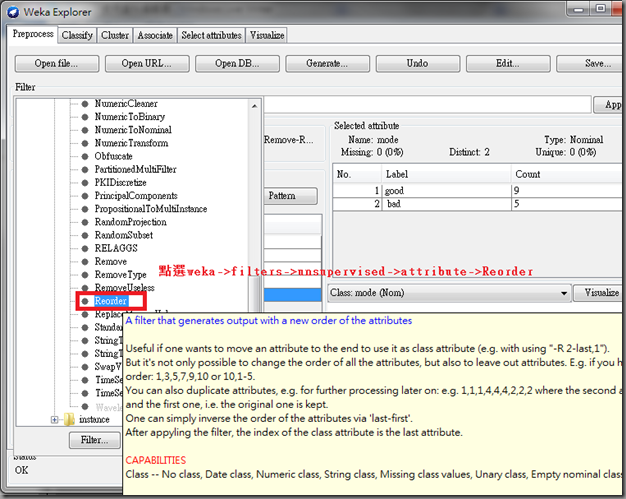Click the Count column header

tap(566, 174)
